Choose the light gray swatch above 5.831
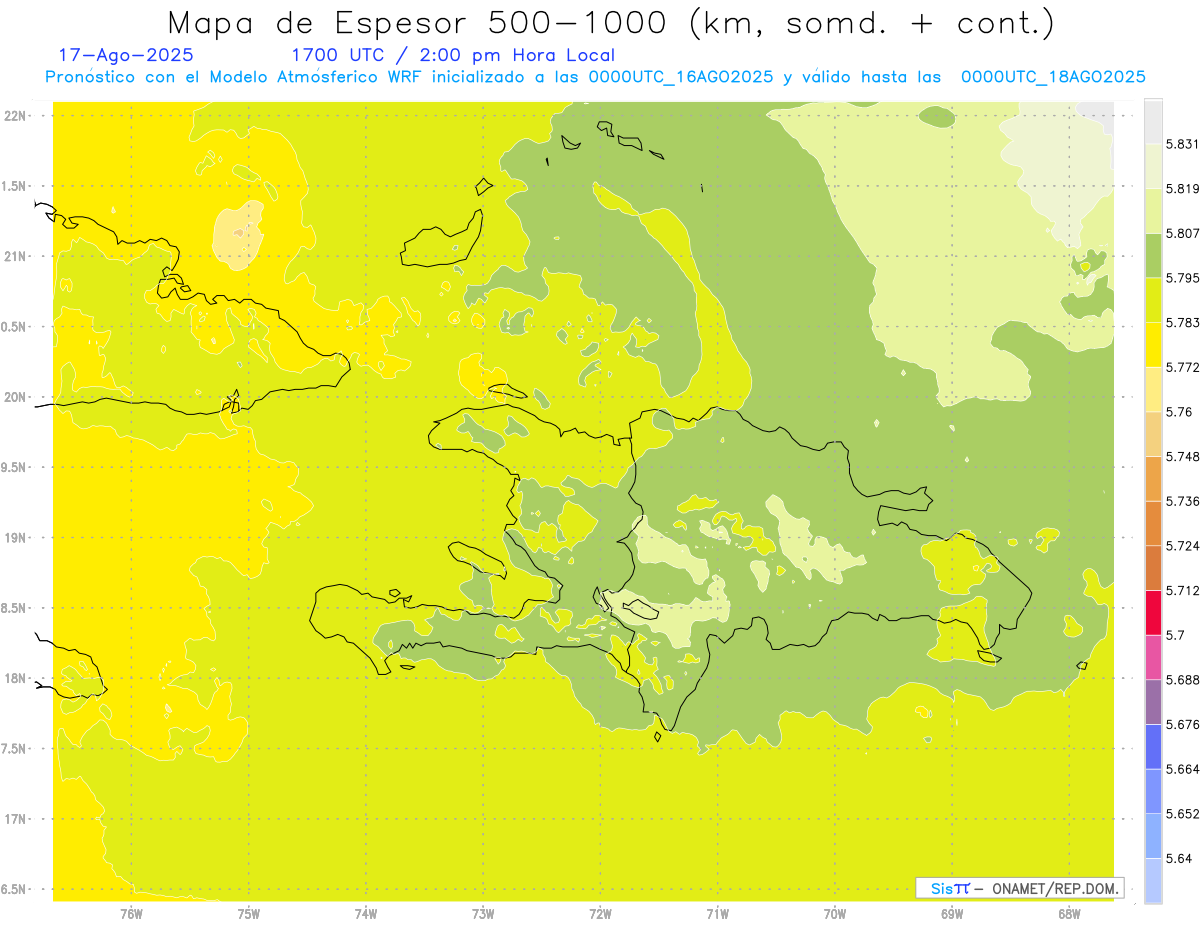 1153,121
